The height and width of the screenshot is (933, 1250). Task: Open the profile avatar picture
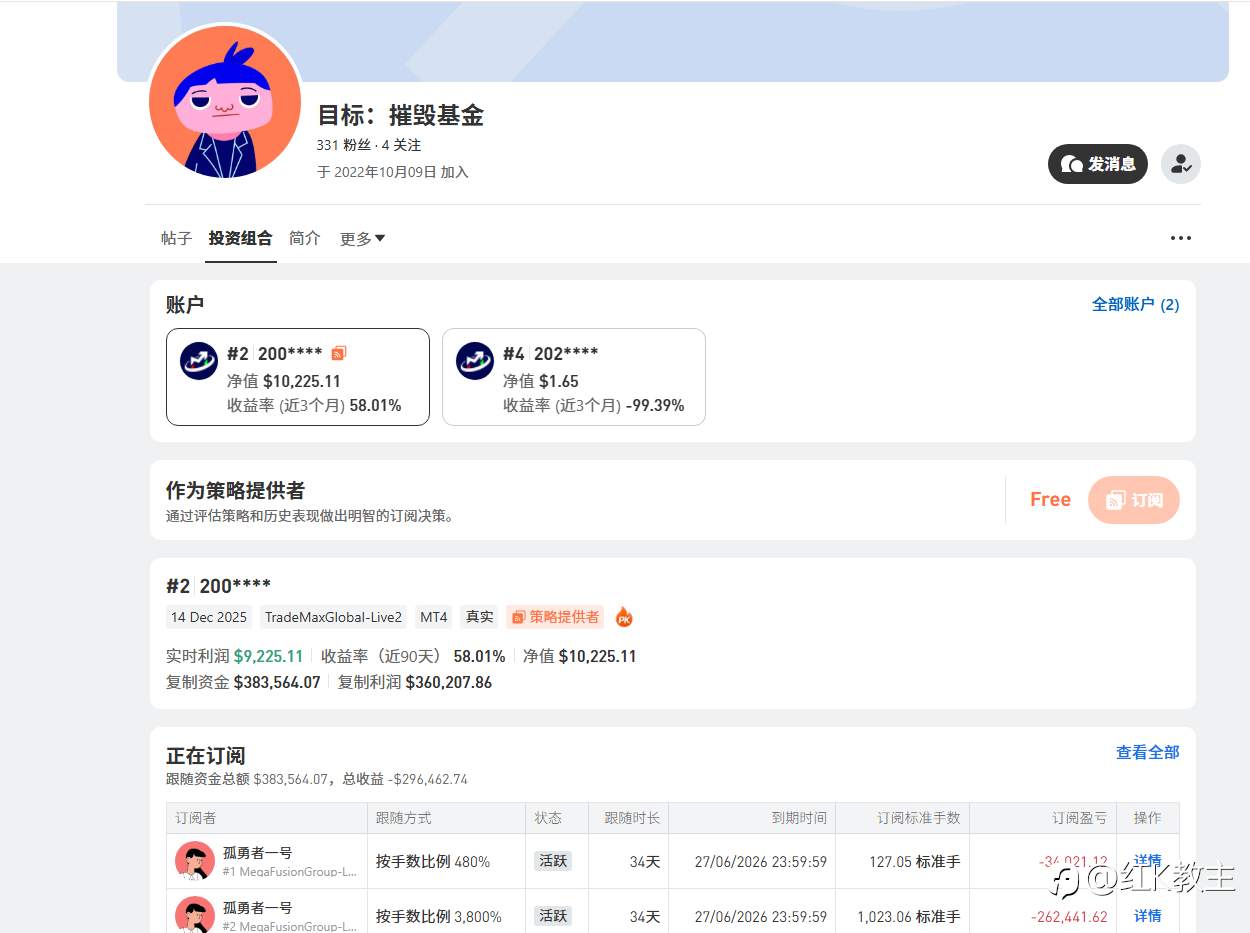pos(225,102)
